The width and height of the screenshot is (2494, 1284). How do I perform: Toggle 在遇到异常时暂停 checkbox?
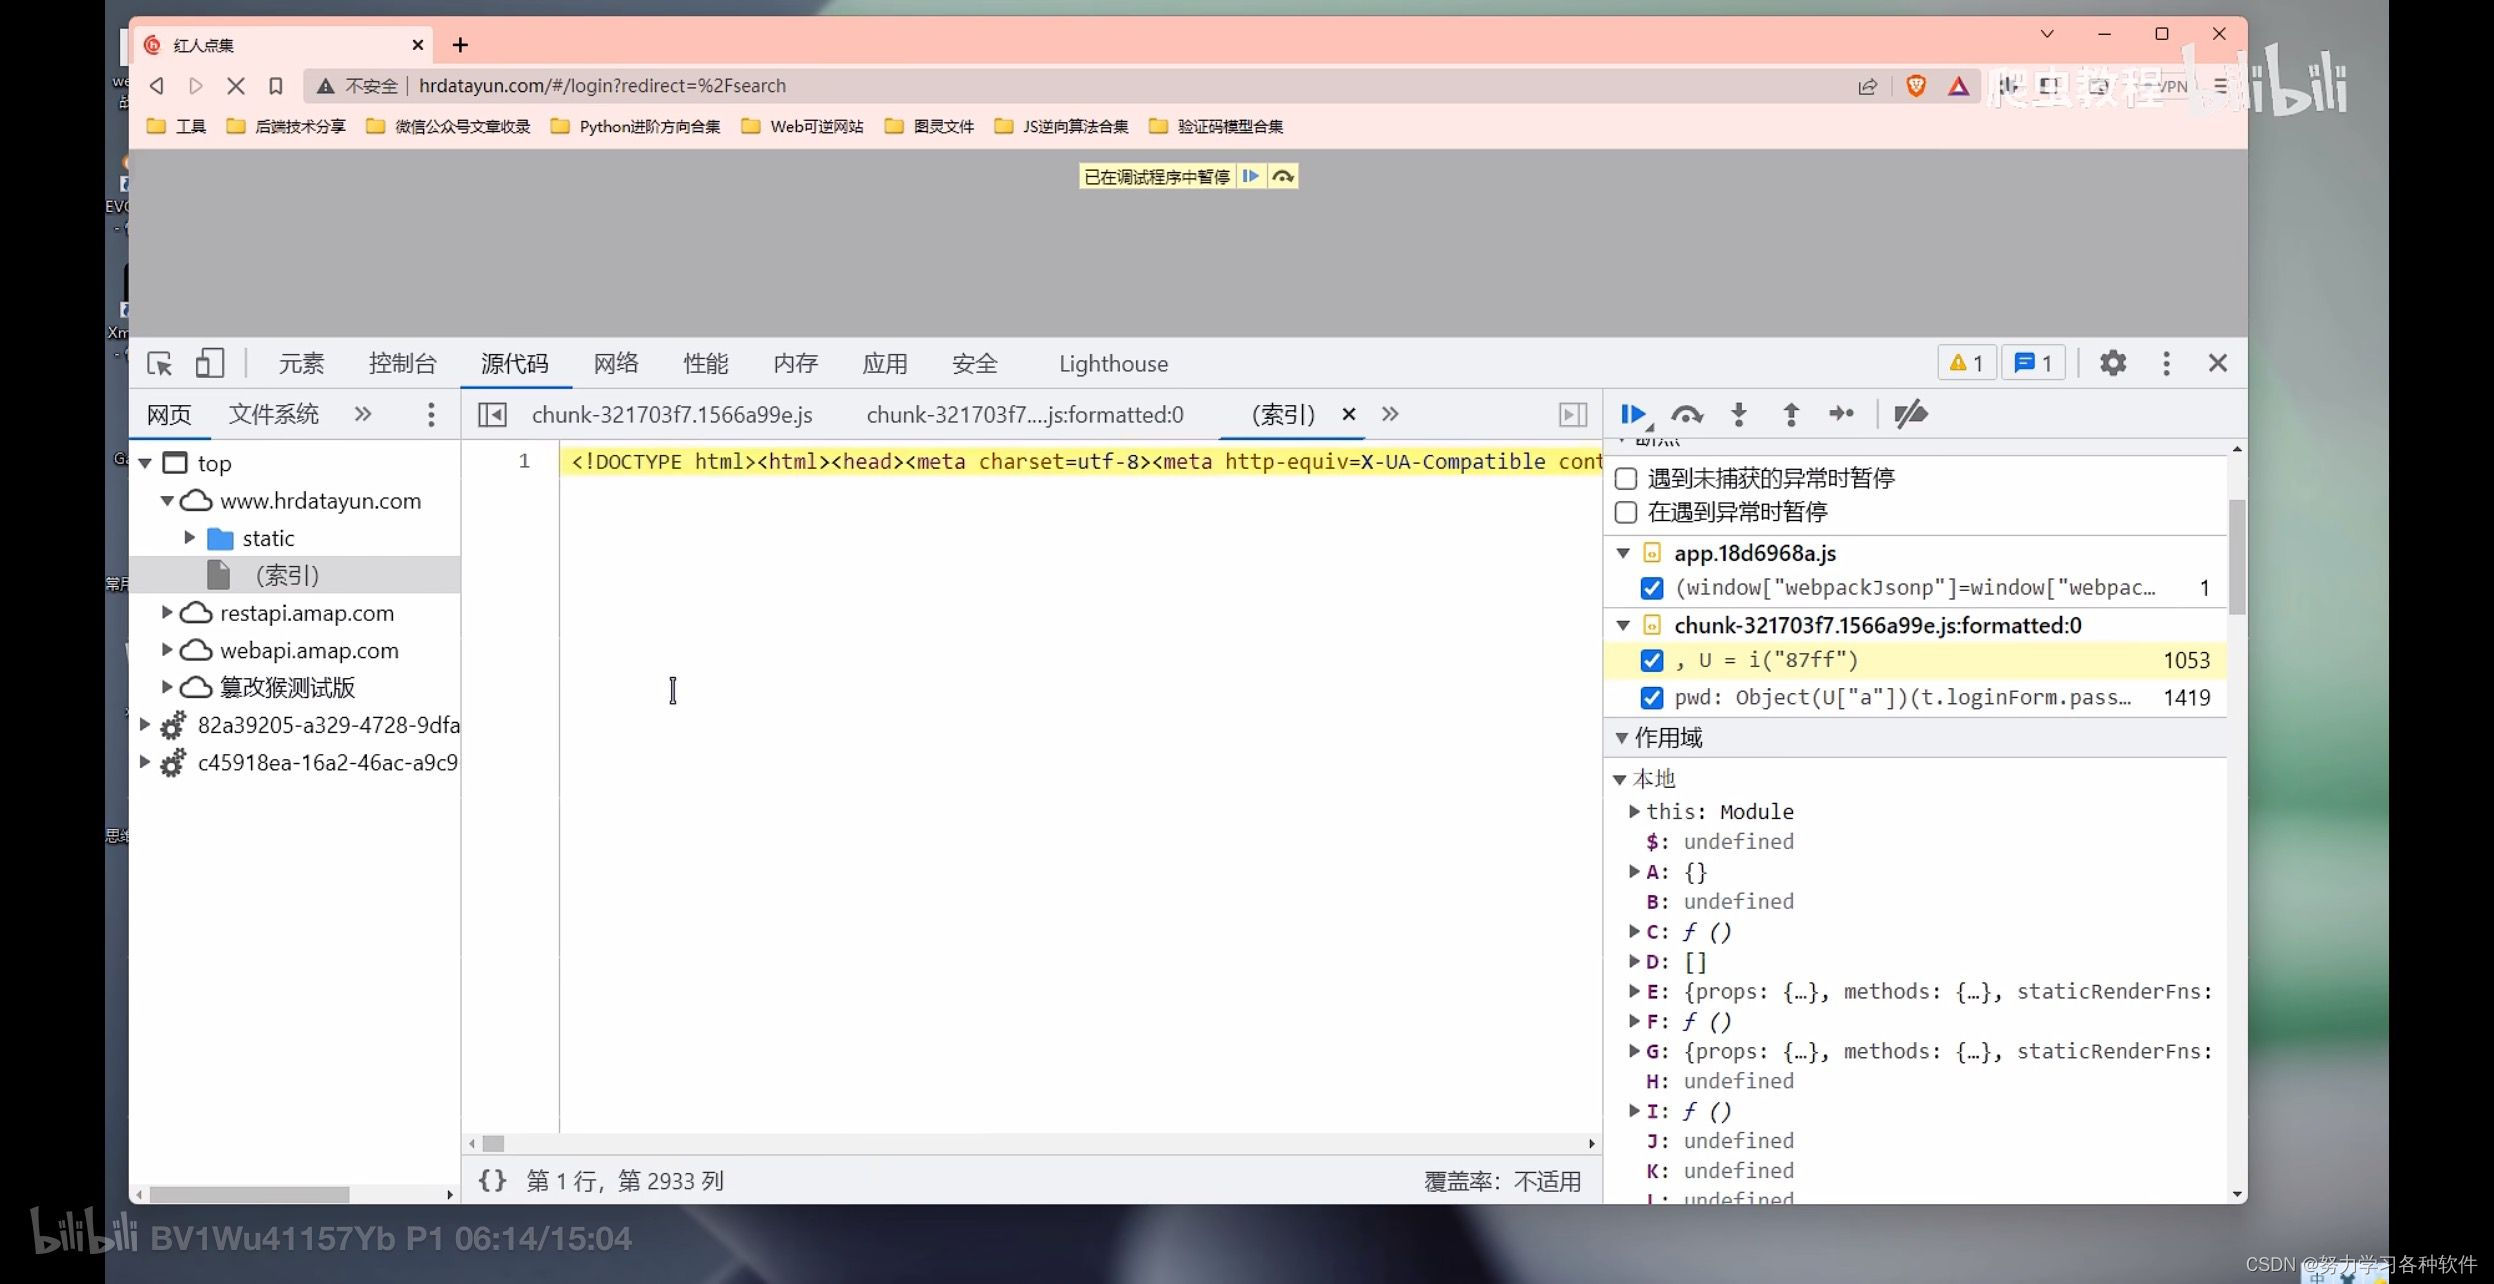(1626, 511)
